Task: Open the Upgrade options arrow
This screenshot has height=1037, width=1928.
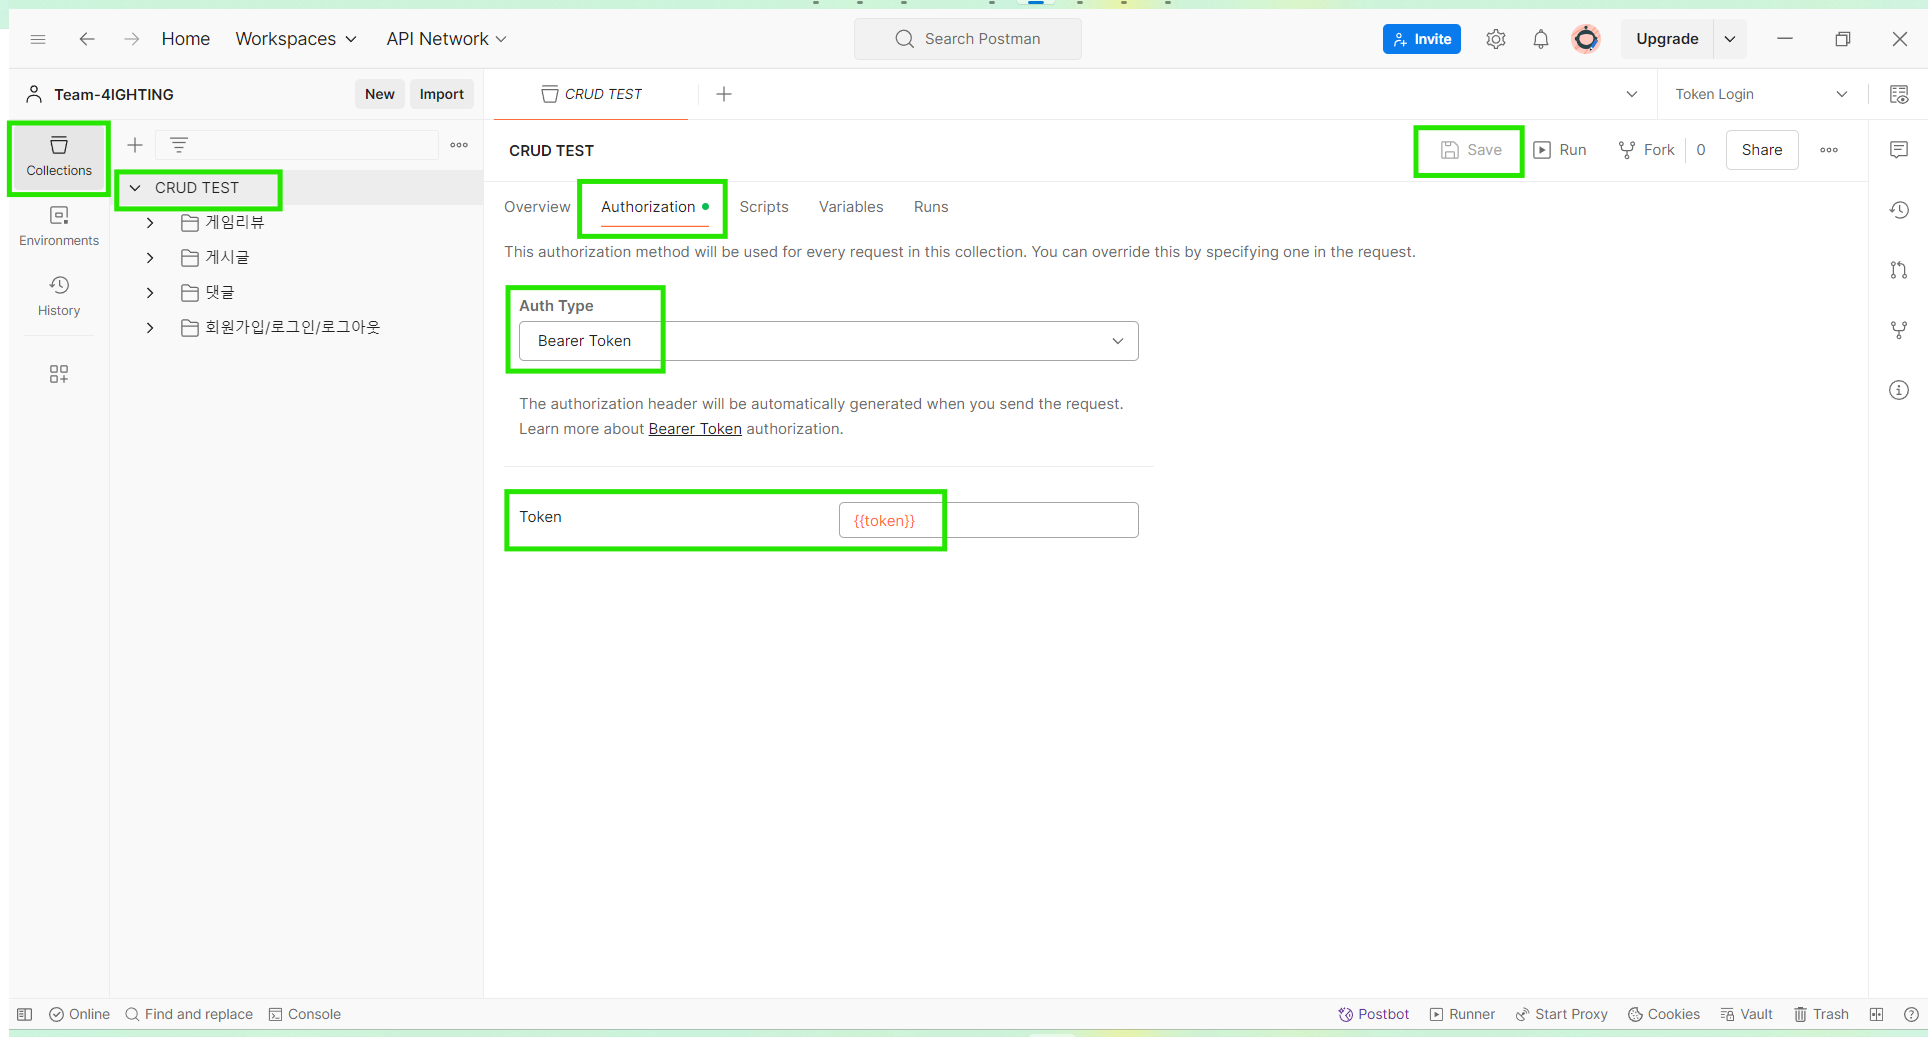Action: (x=1730, y=39)
